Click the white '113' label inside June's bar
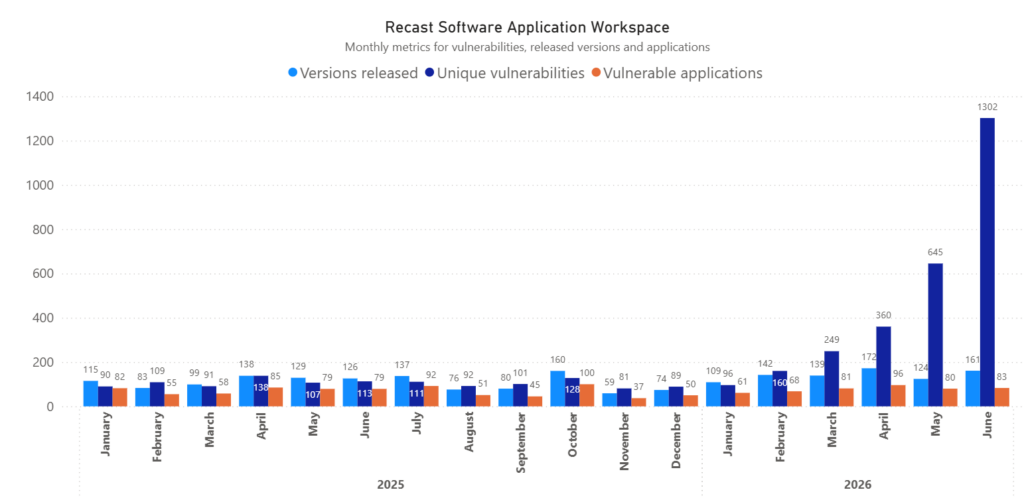The height and width of the screenshot is (500, 1024). (x=364, y=393)
